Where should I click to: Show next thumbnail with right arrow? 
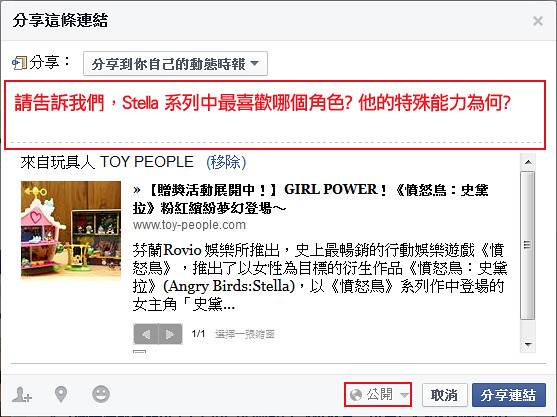coord(170,334)
